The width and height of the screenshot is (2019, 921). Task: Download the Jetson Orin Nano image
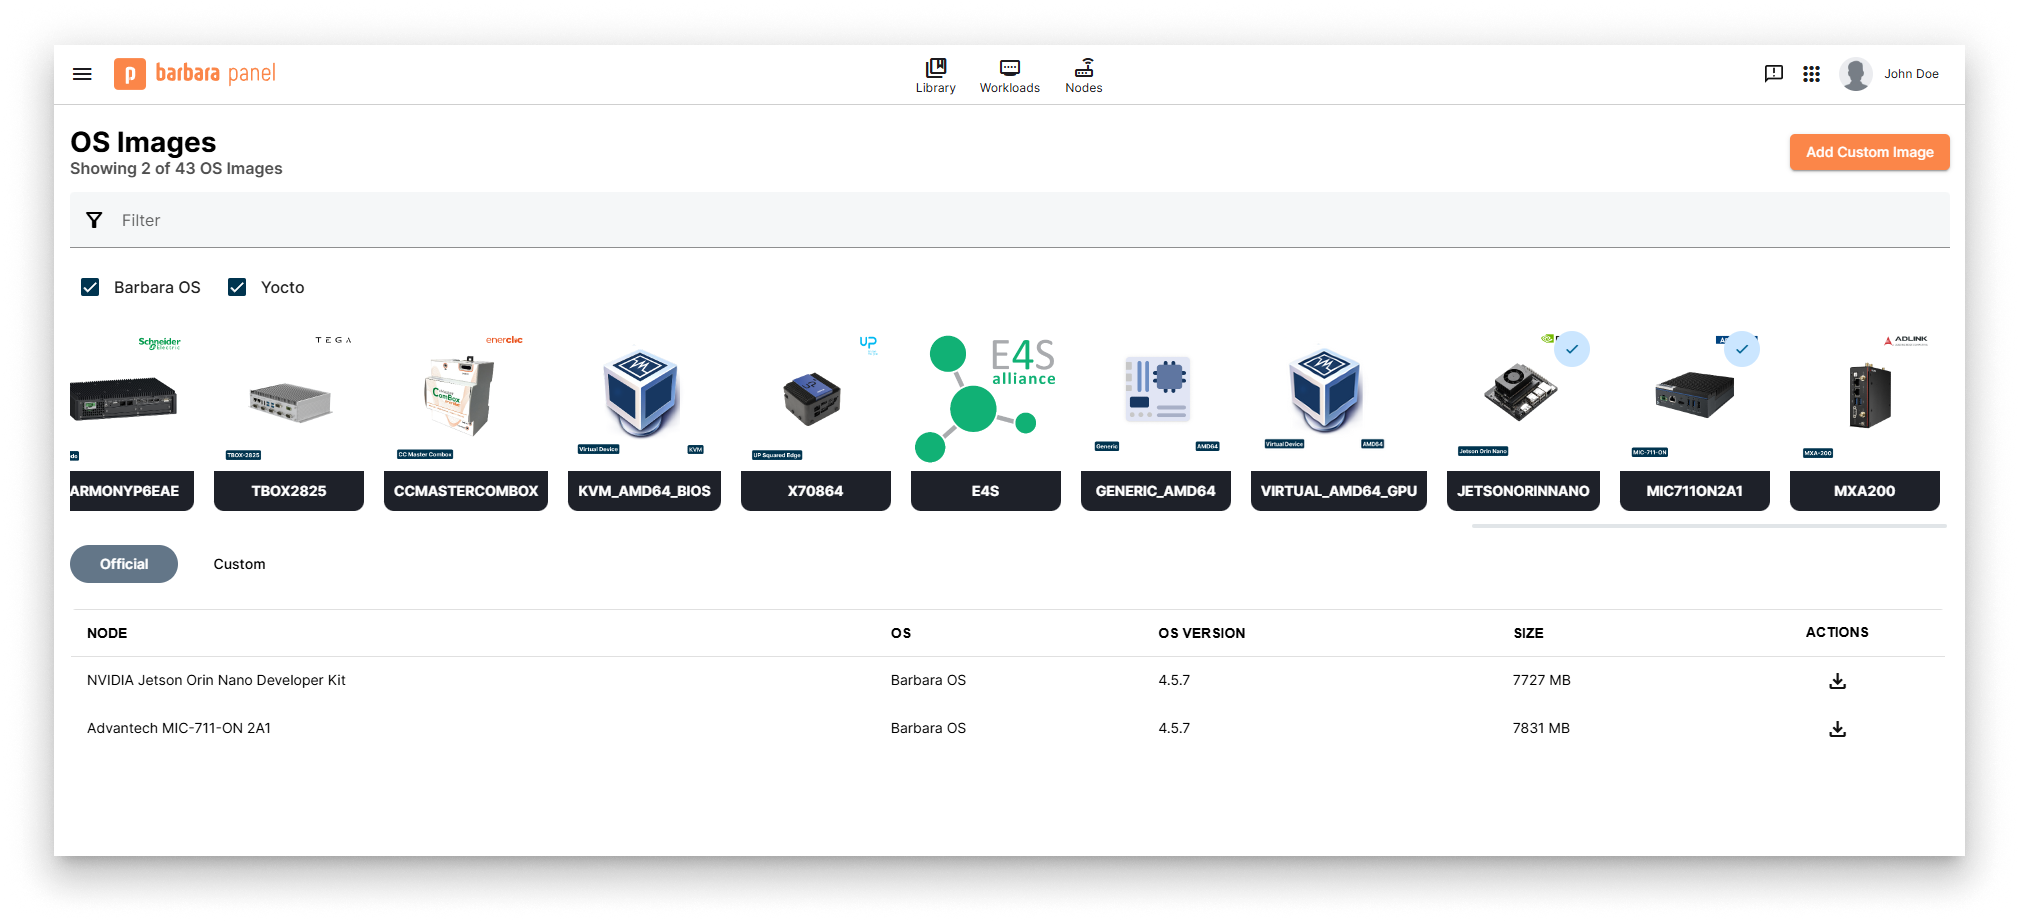[x=1837, y=680]
